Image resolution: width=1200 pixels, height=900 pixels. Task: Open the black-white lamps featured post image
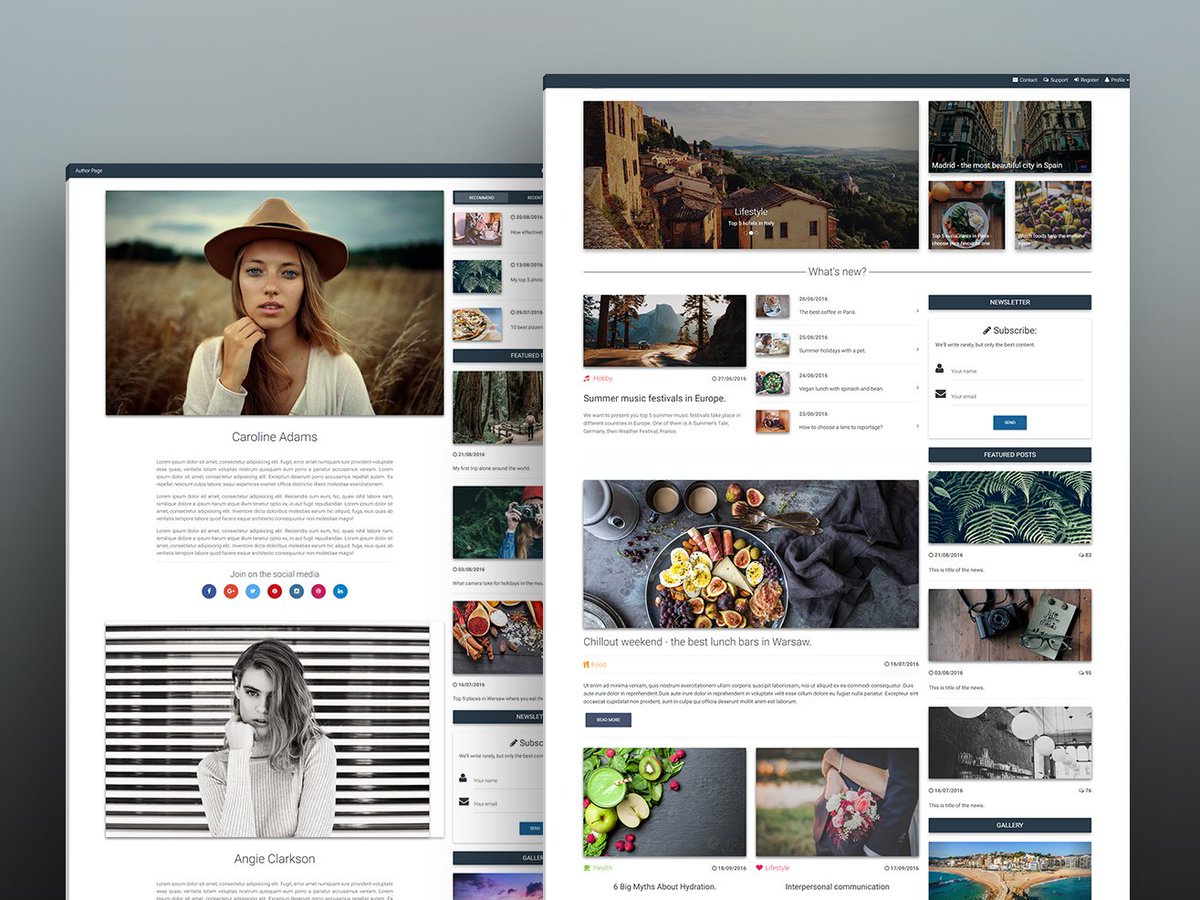[1010, 744]
